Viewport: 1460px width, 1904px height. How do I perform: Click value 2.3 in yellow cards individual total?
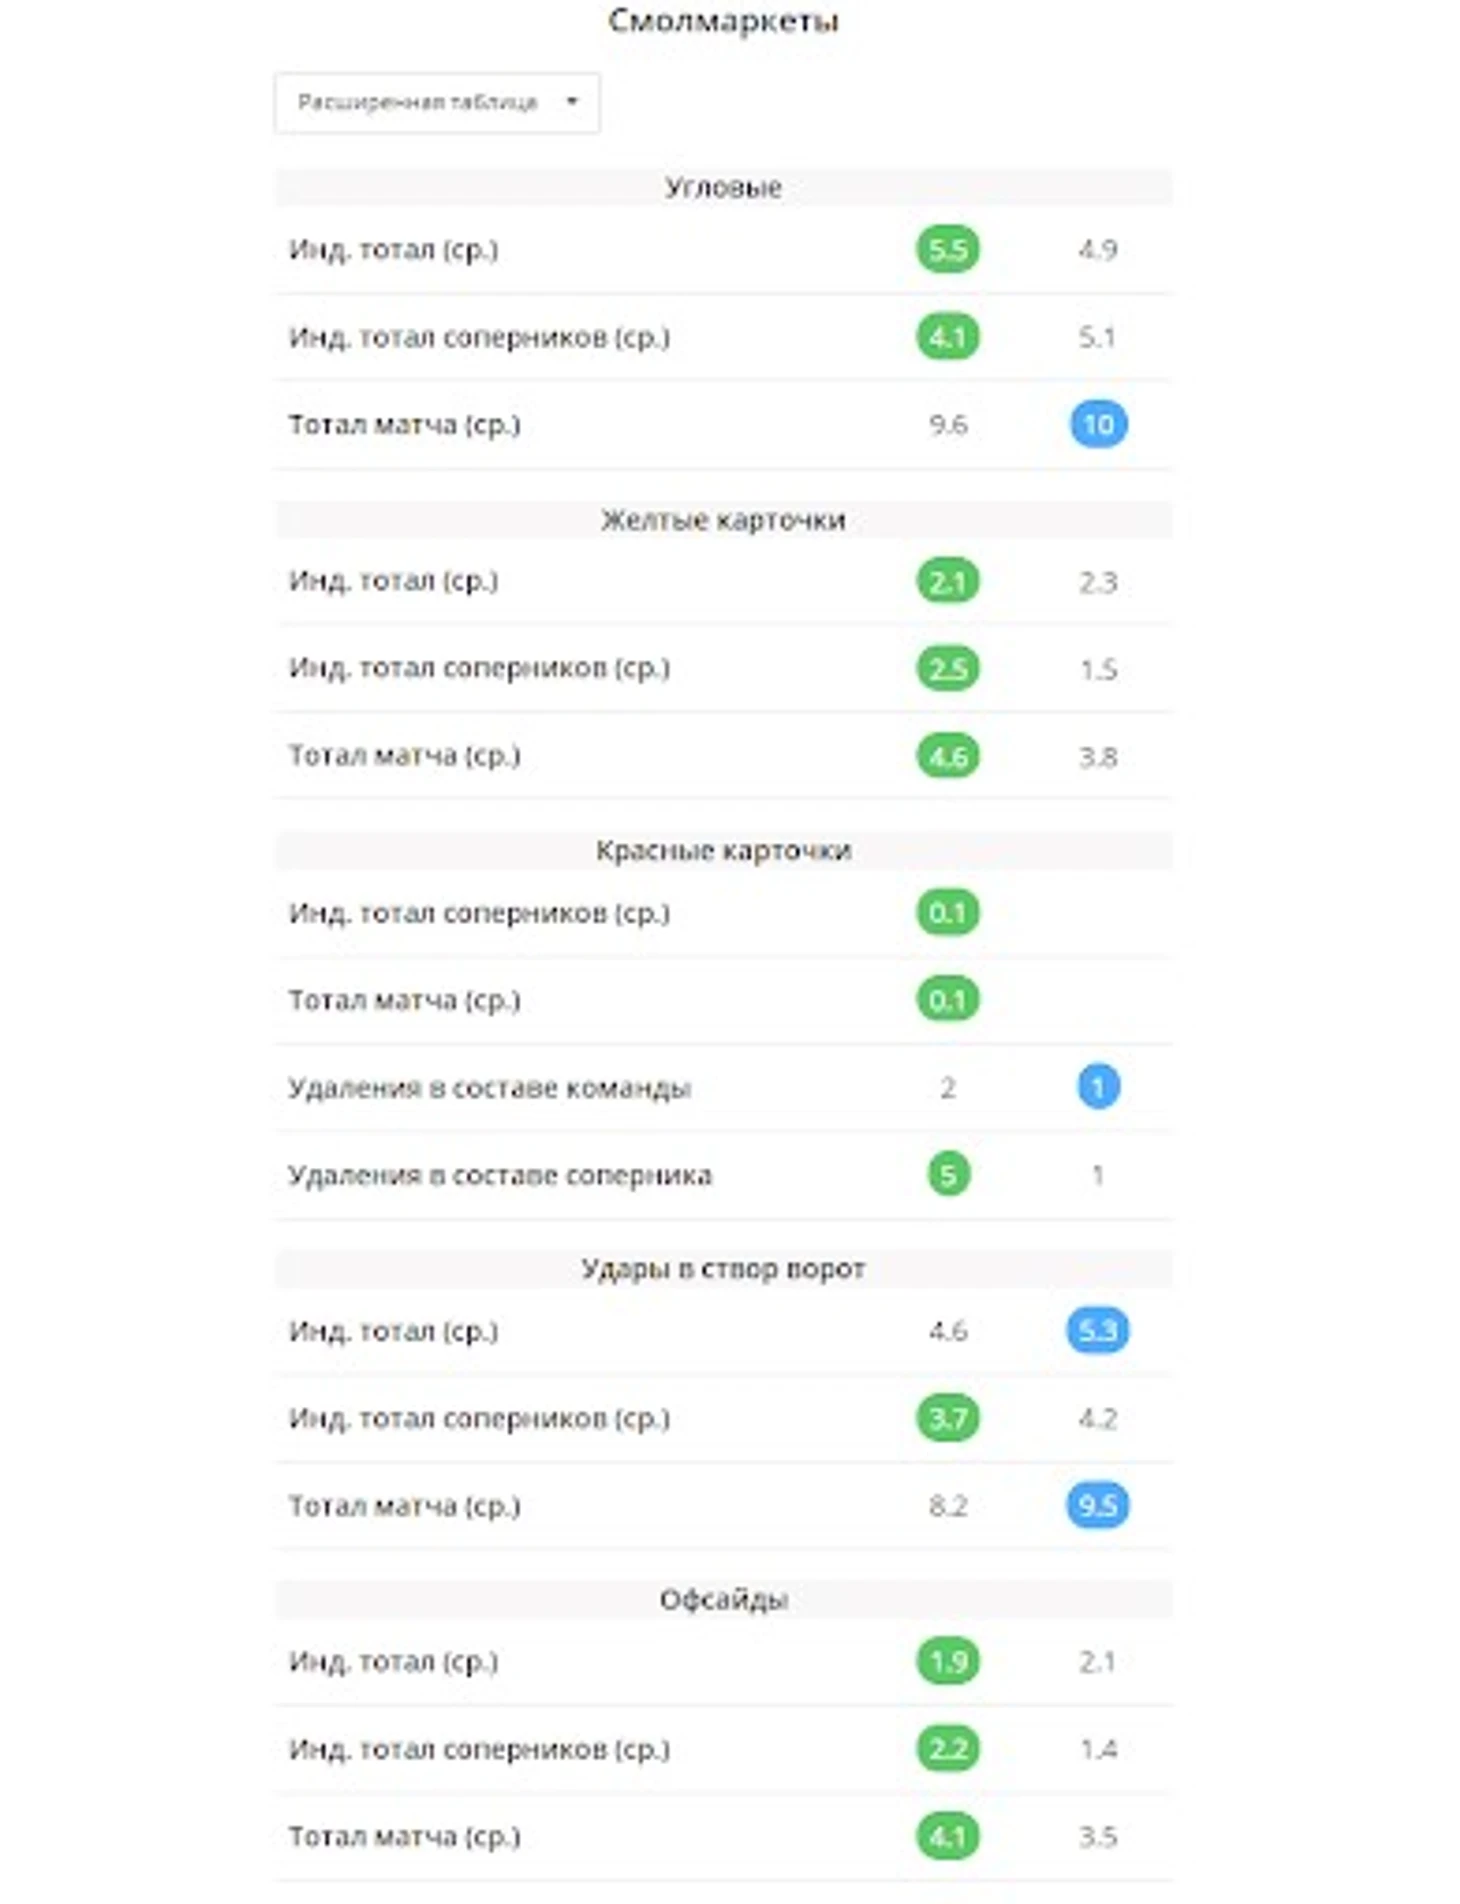pos(1097,582)
